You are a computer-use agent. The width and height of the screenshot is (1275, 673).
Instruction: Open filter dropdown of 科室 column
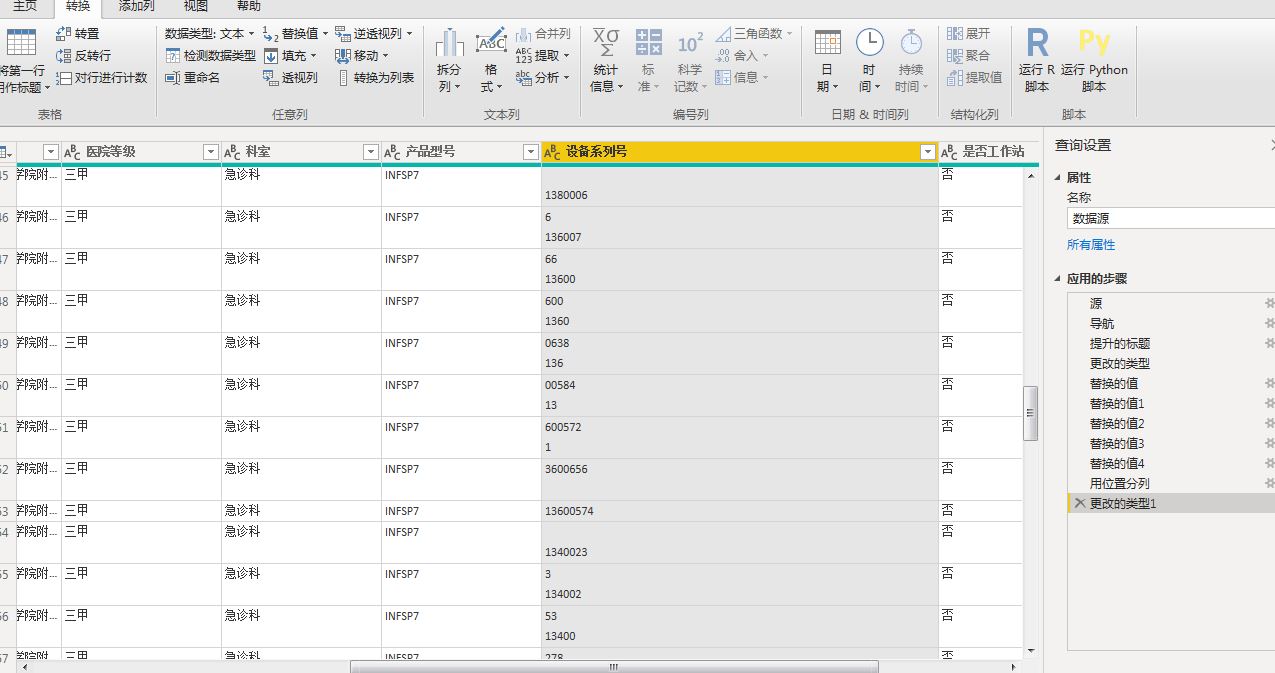[370, 152]
